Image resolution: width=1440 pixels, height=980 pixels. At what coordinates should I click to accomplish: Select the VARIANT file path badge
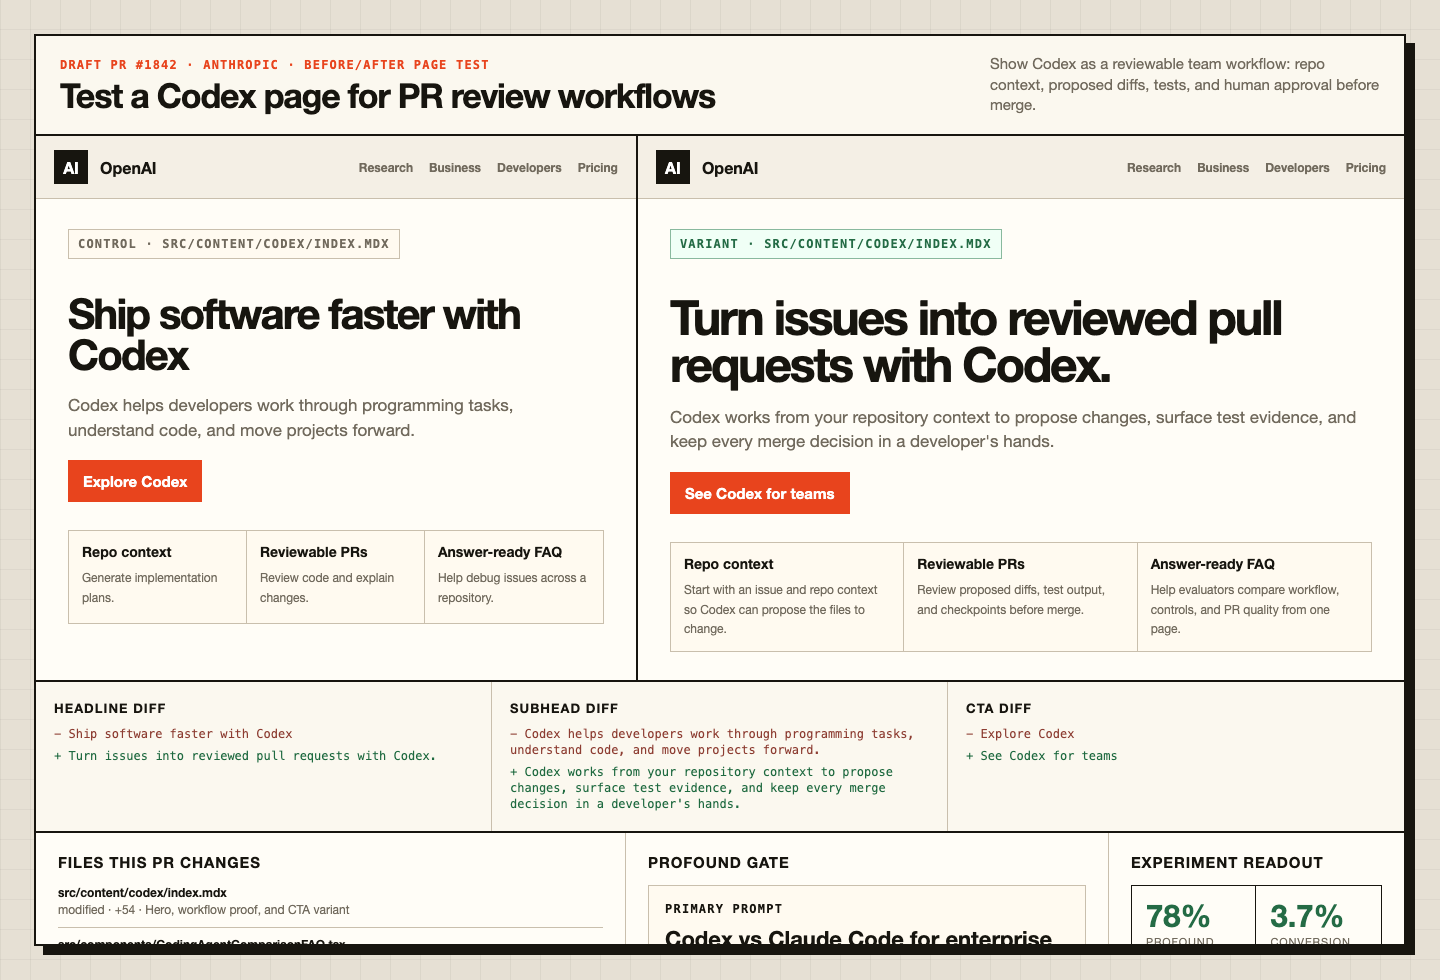point(836,244)
